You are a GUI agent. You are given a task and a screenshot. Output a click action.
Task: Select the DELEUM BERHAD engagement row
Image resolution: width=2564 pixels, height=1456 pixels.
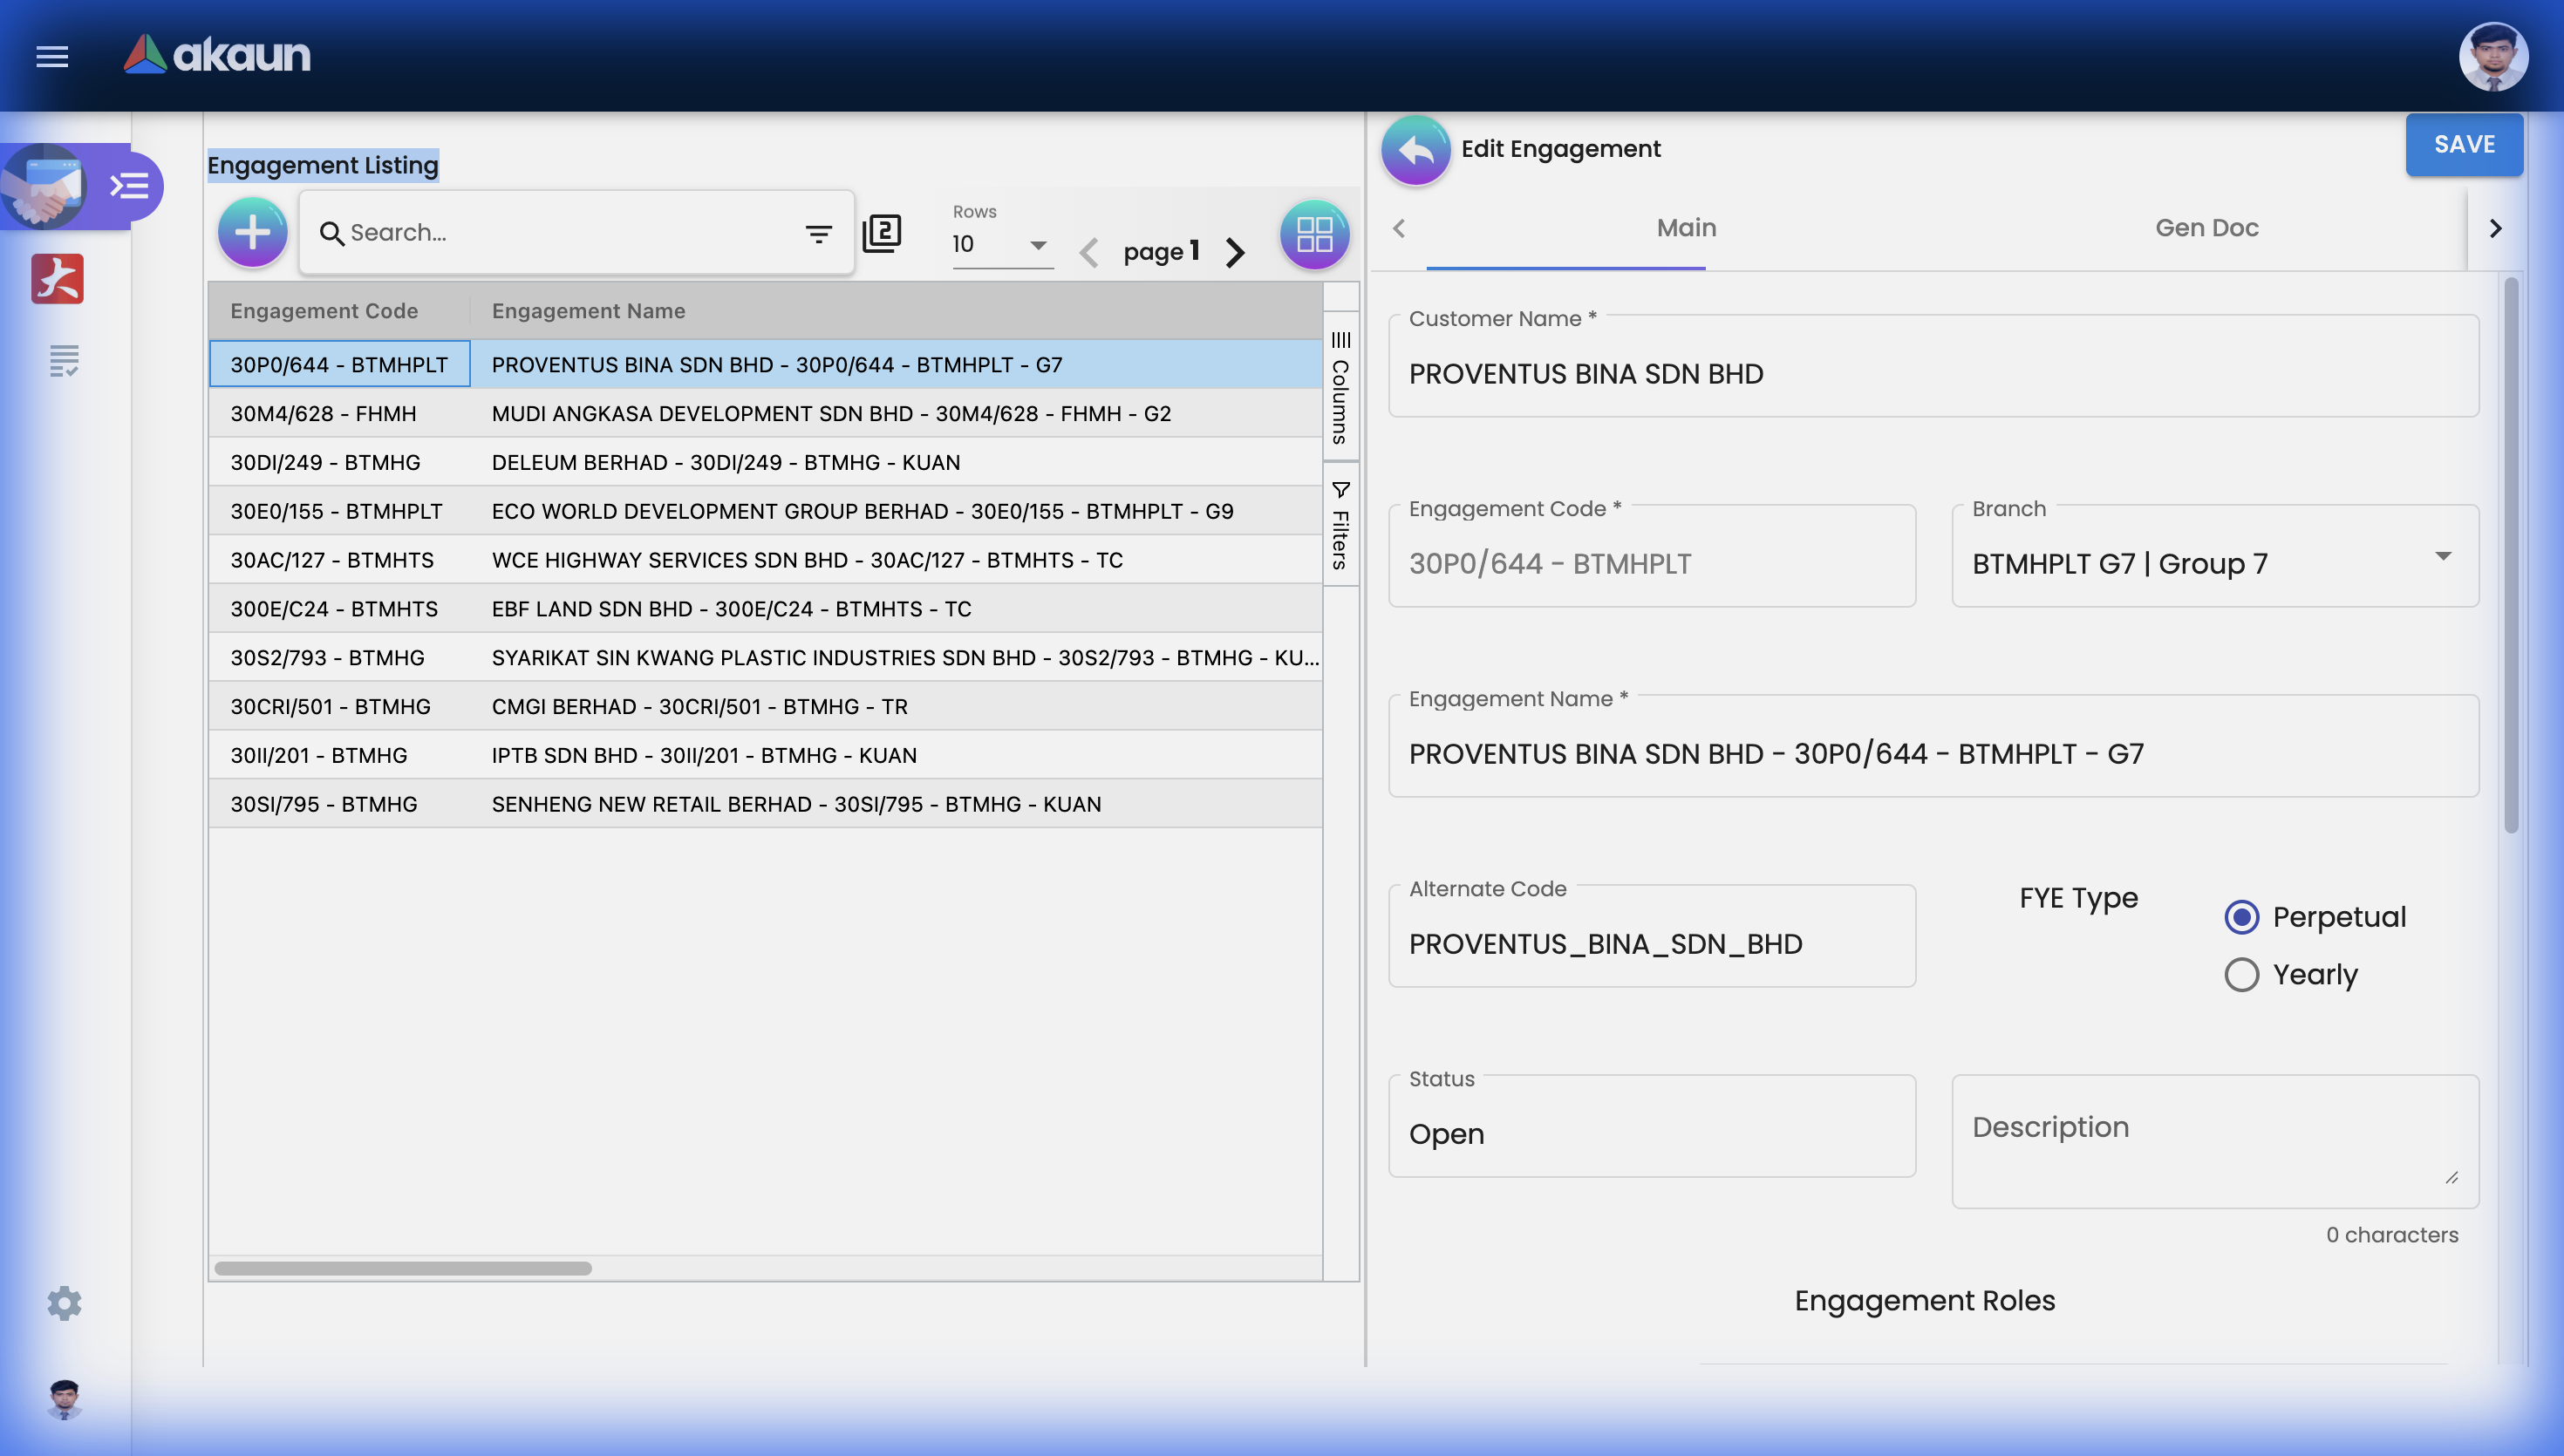click(x=725, y=461)
